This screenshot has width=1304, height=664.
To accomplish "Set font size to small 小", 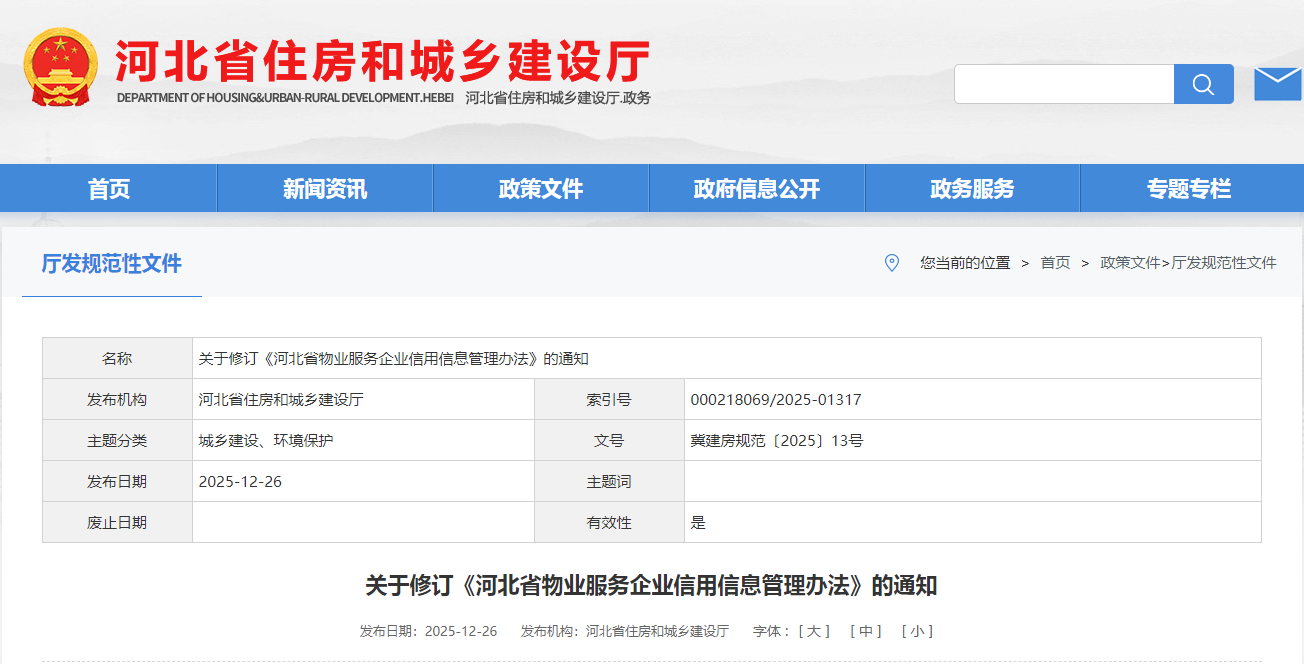I will 917,631.
